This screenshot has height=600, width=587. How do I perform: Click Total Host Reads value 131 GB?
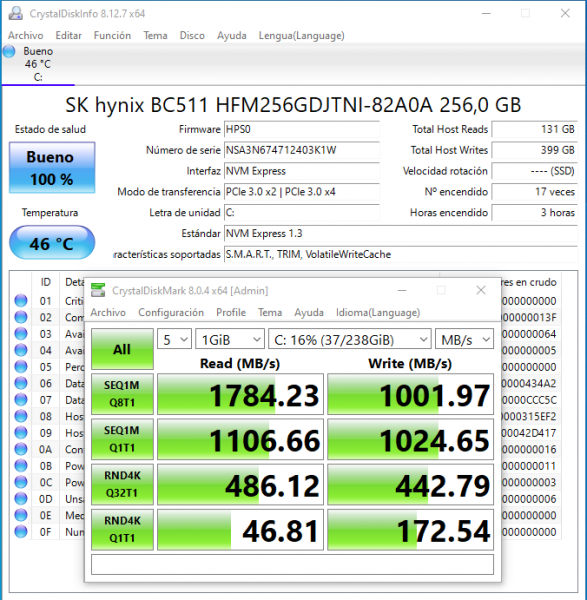point(534,129)
